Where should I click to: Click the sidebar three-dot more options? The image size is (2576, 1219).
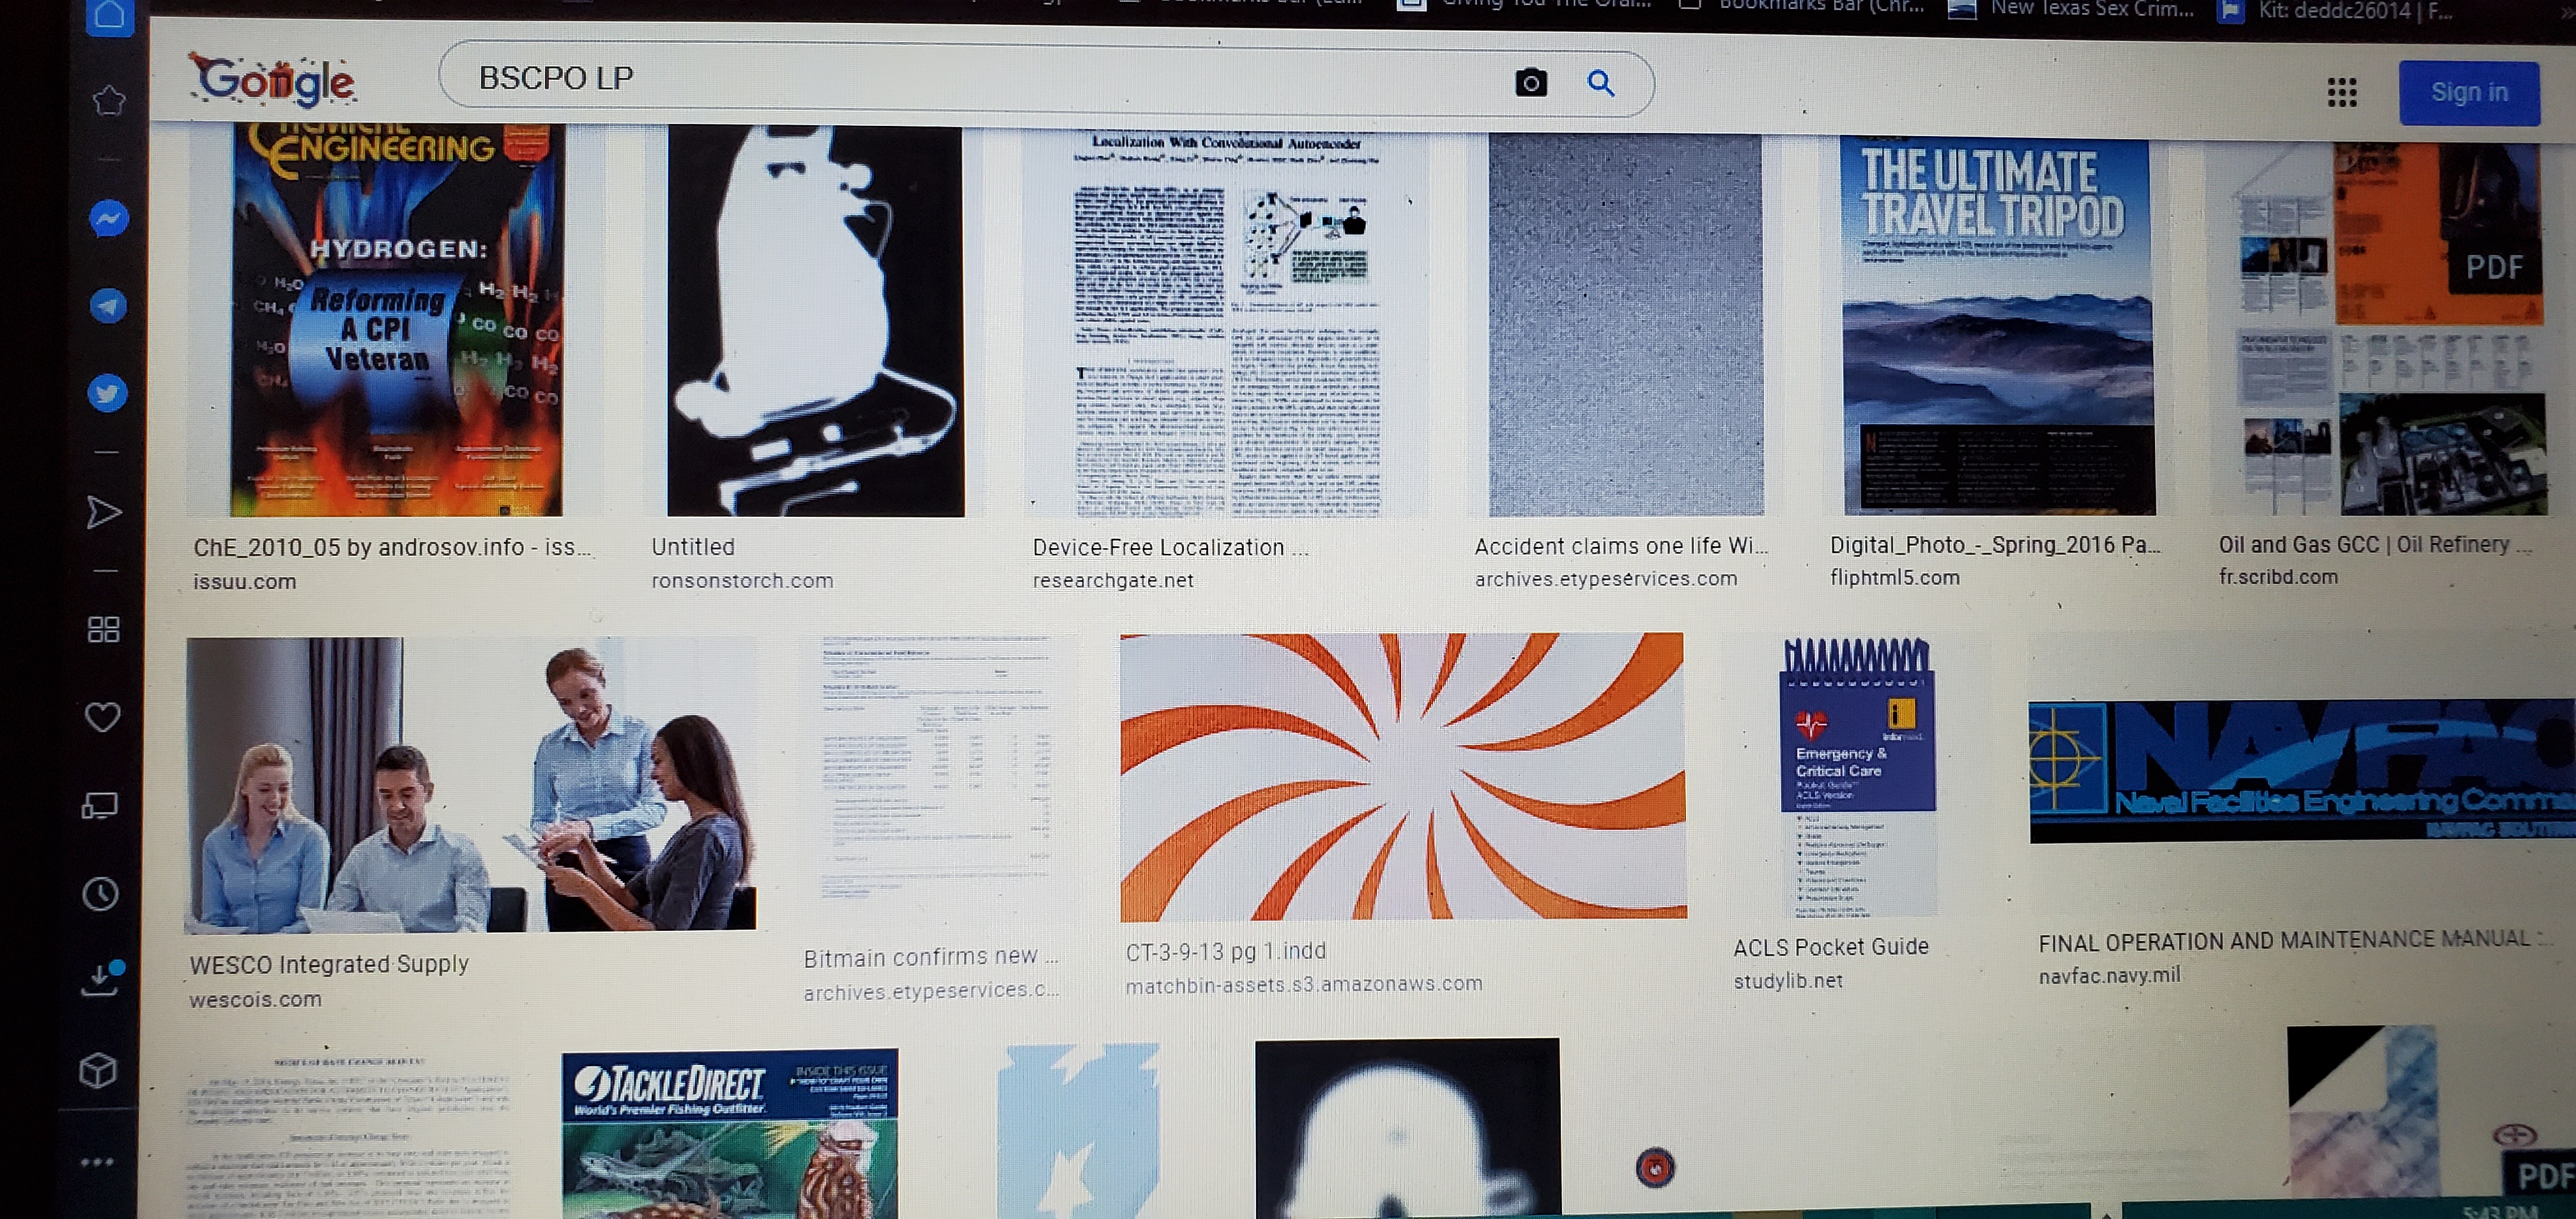[97, 1162]
